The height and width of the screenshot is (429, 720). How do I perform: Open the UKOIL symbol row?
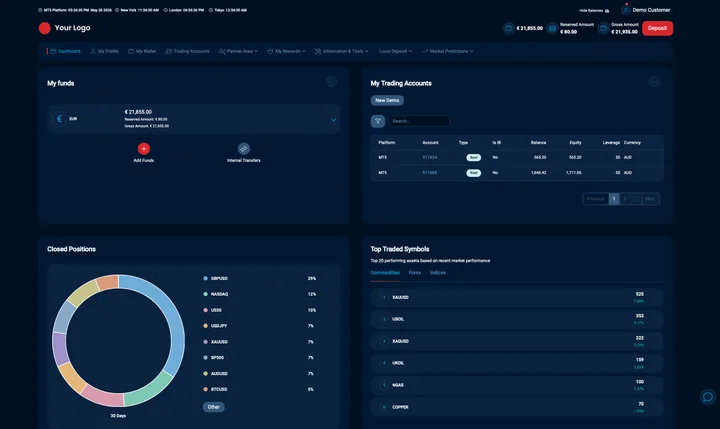point(517,363)
